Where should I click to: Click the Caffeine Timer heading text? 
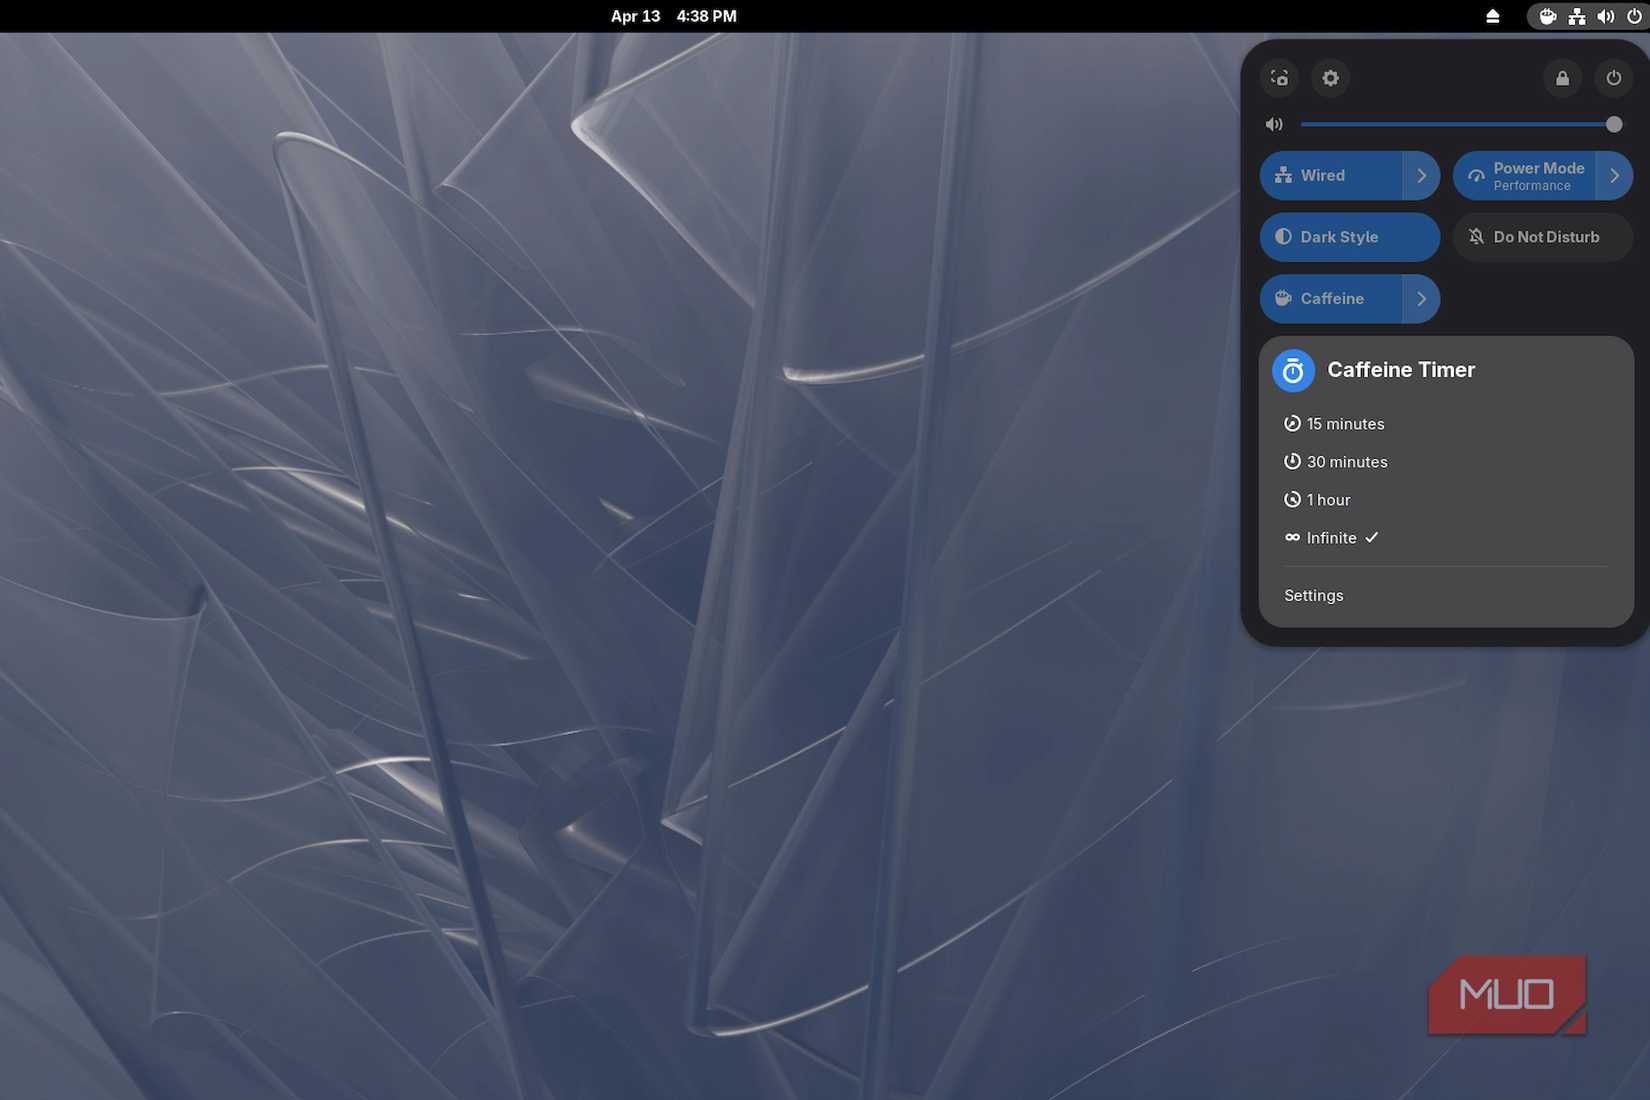click(x=1401, y=370)
